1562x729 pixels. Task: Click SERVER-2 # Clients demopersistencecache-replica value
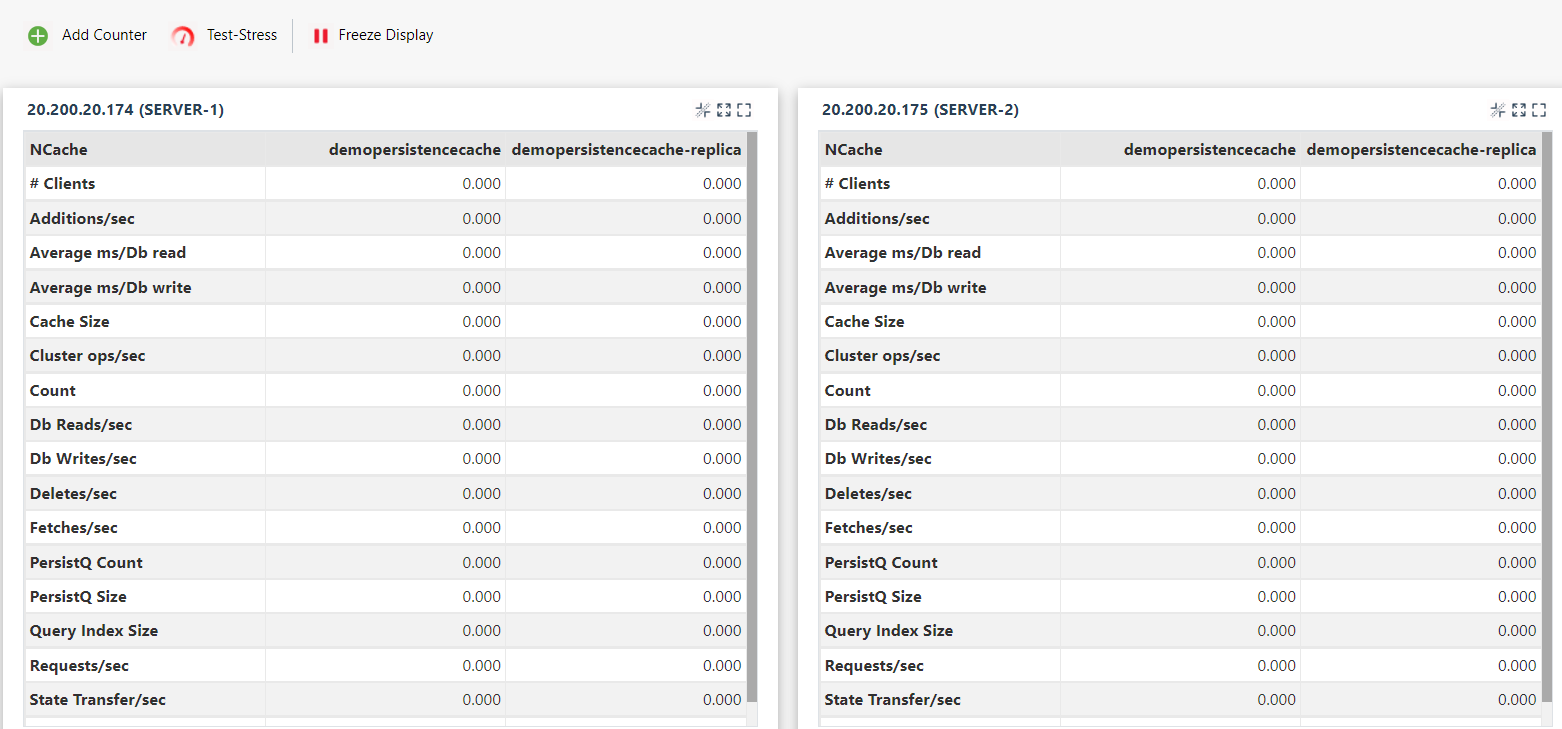[1517, 184]
